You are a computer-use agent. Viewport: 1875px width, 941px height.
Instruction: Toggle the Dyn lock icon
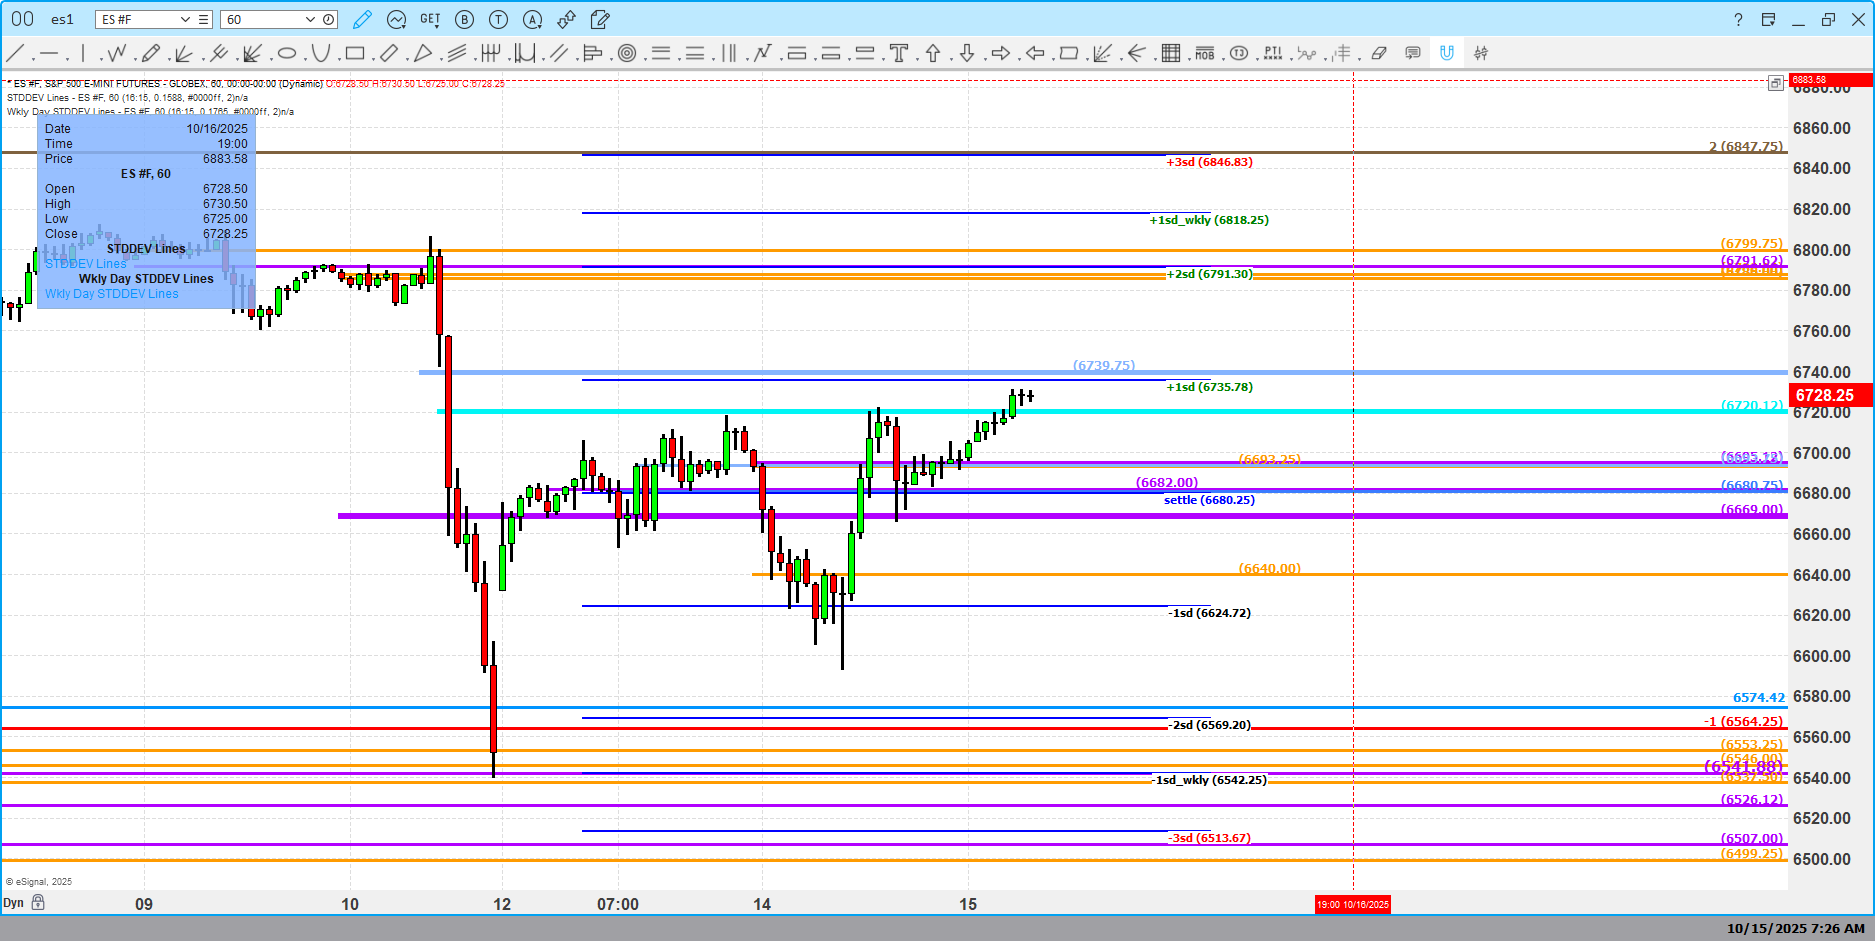coord(38,903)
